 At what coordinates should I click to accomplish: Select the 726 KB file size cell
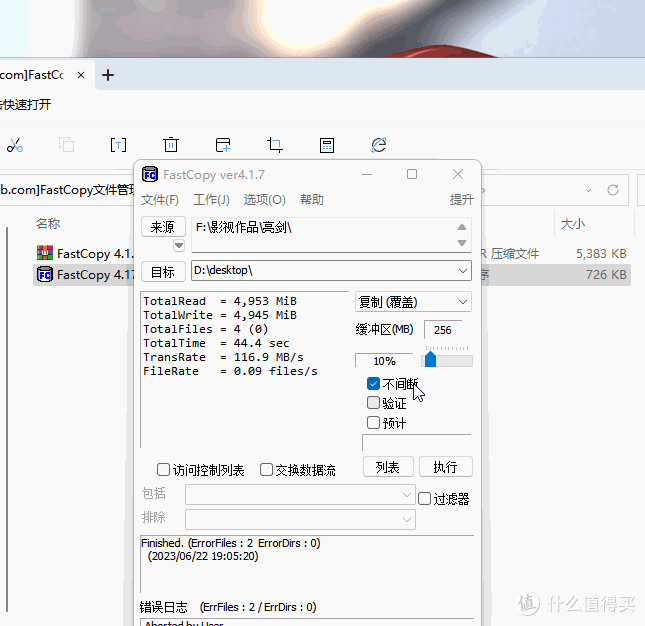[606, 274]
